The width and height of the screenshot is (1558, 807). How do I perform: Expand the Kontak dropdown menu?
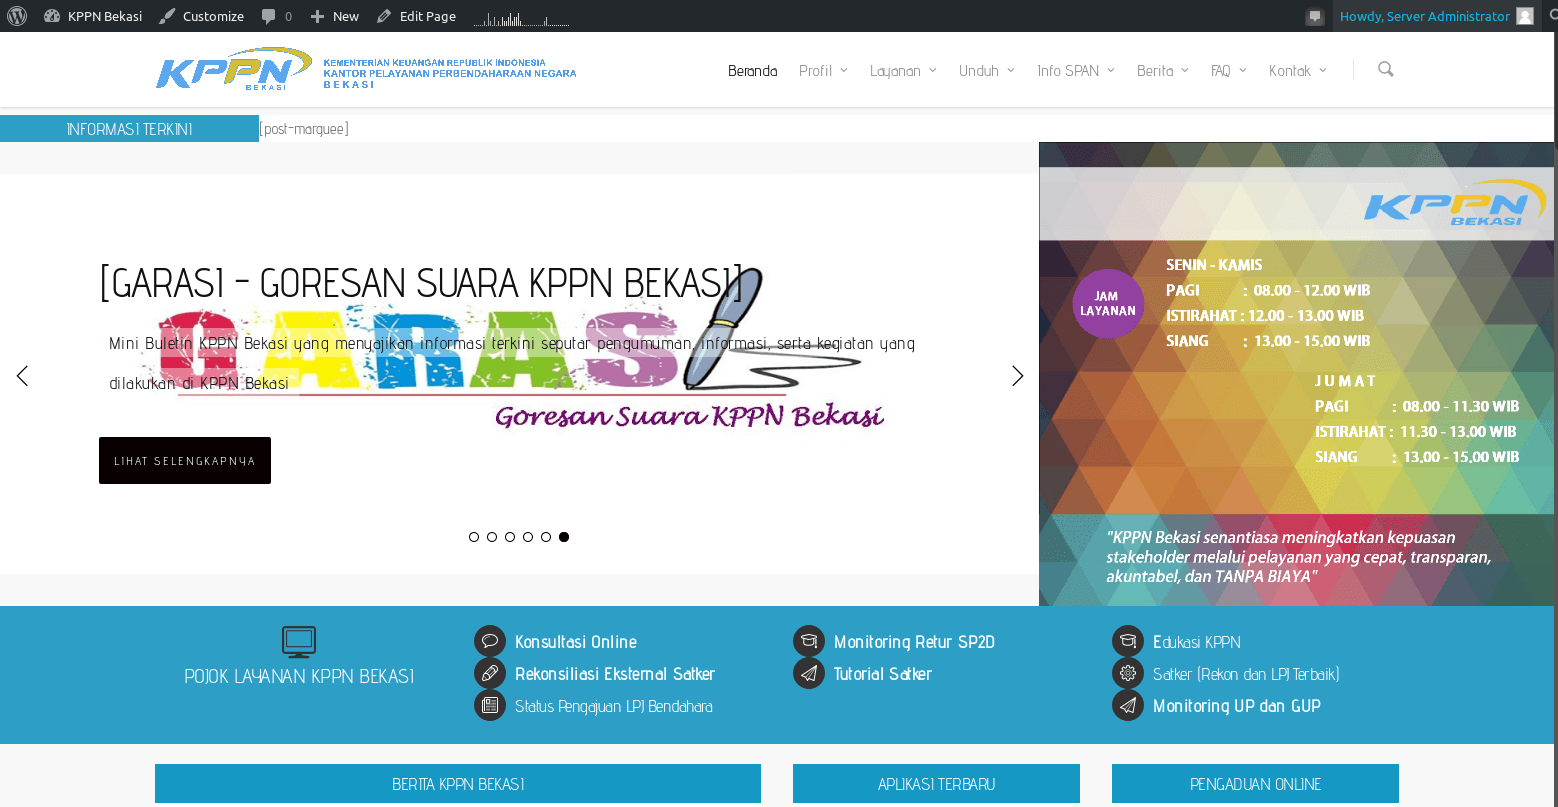1298,71
